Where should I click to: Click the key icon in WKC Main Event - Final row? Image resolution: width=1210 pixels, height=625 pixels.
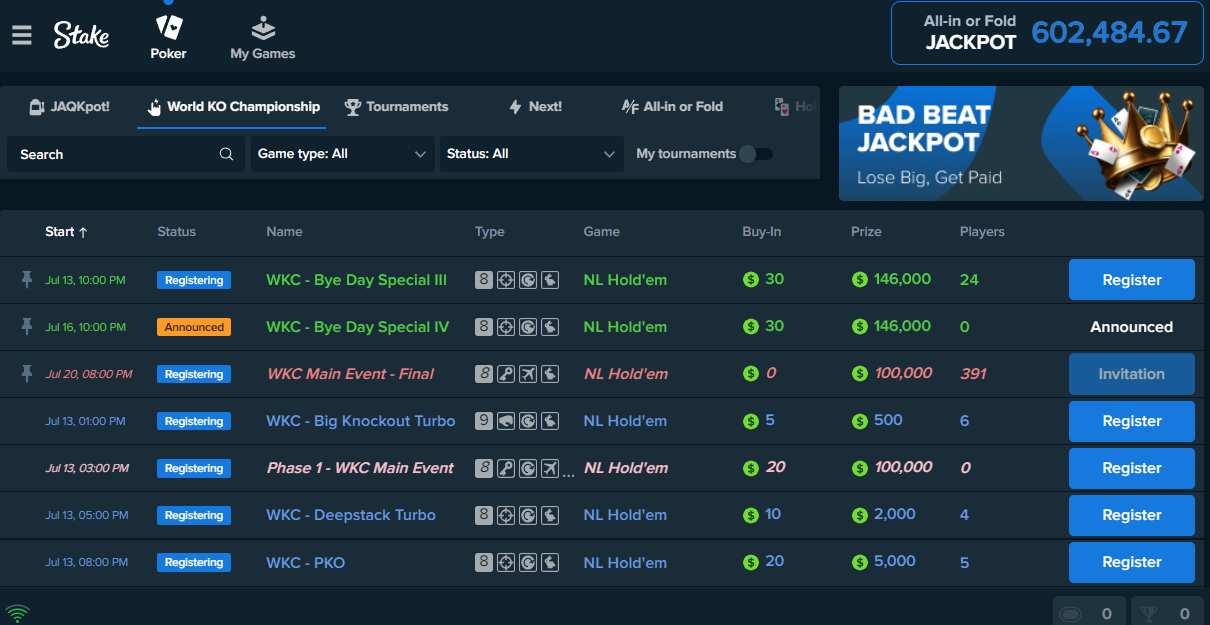point(506,374)
